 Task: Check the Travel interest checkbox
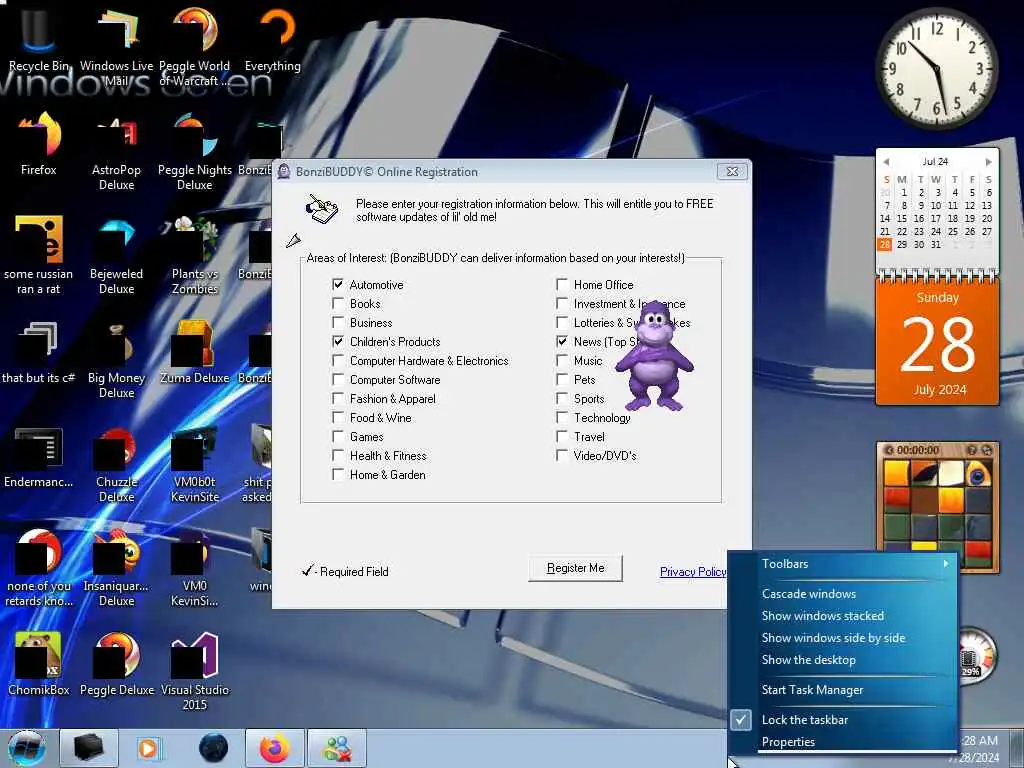click(562, 436)
